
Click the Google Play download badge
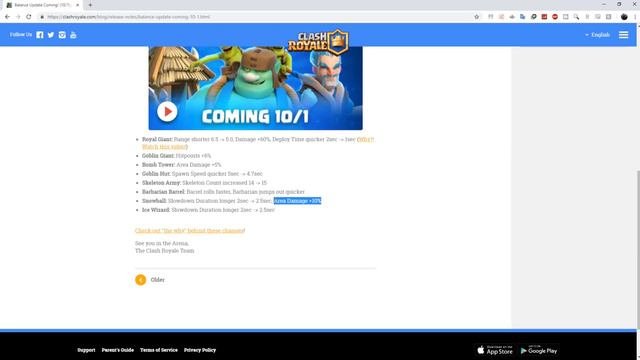tap(539, 350)
